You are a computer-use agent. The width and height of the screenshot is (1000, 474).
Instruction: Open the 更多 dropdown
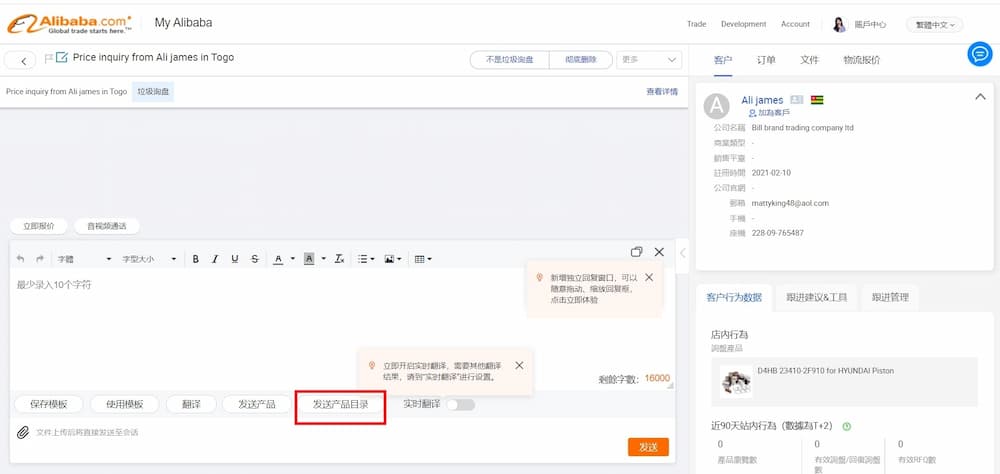coord(649,60)
